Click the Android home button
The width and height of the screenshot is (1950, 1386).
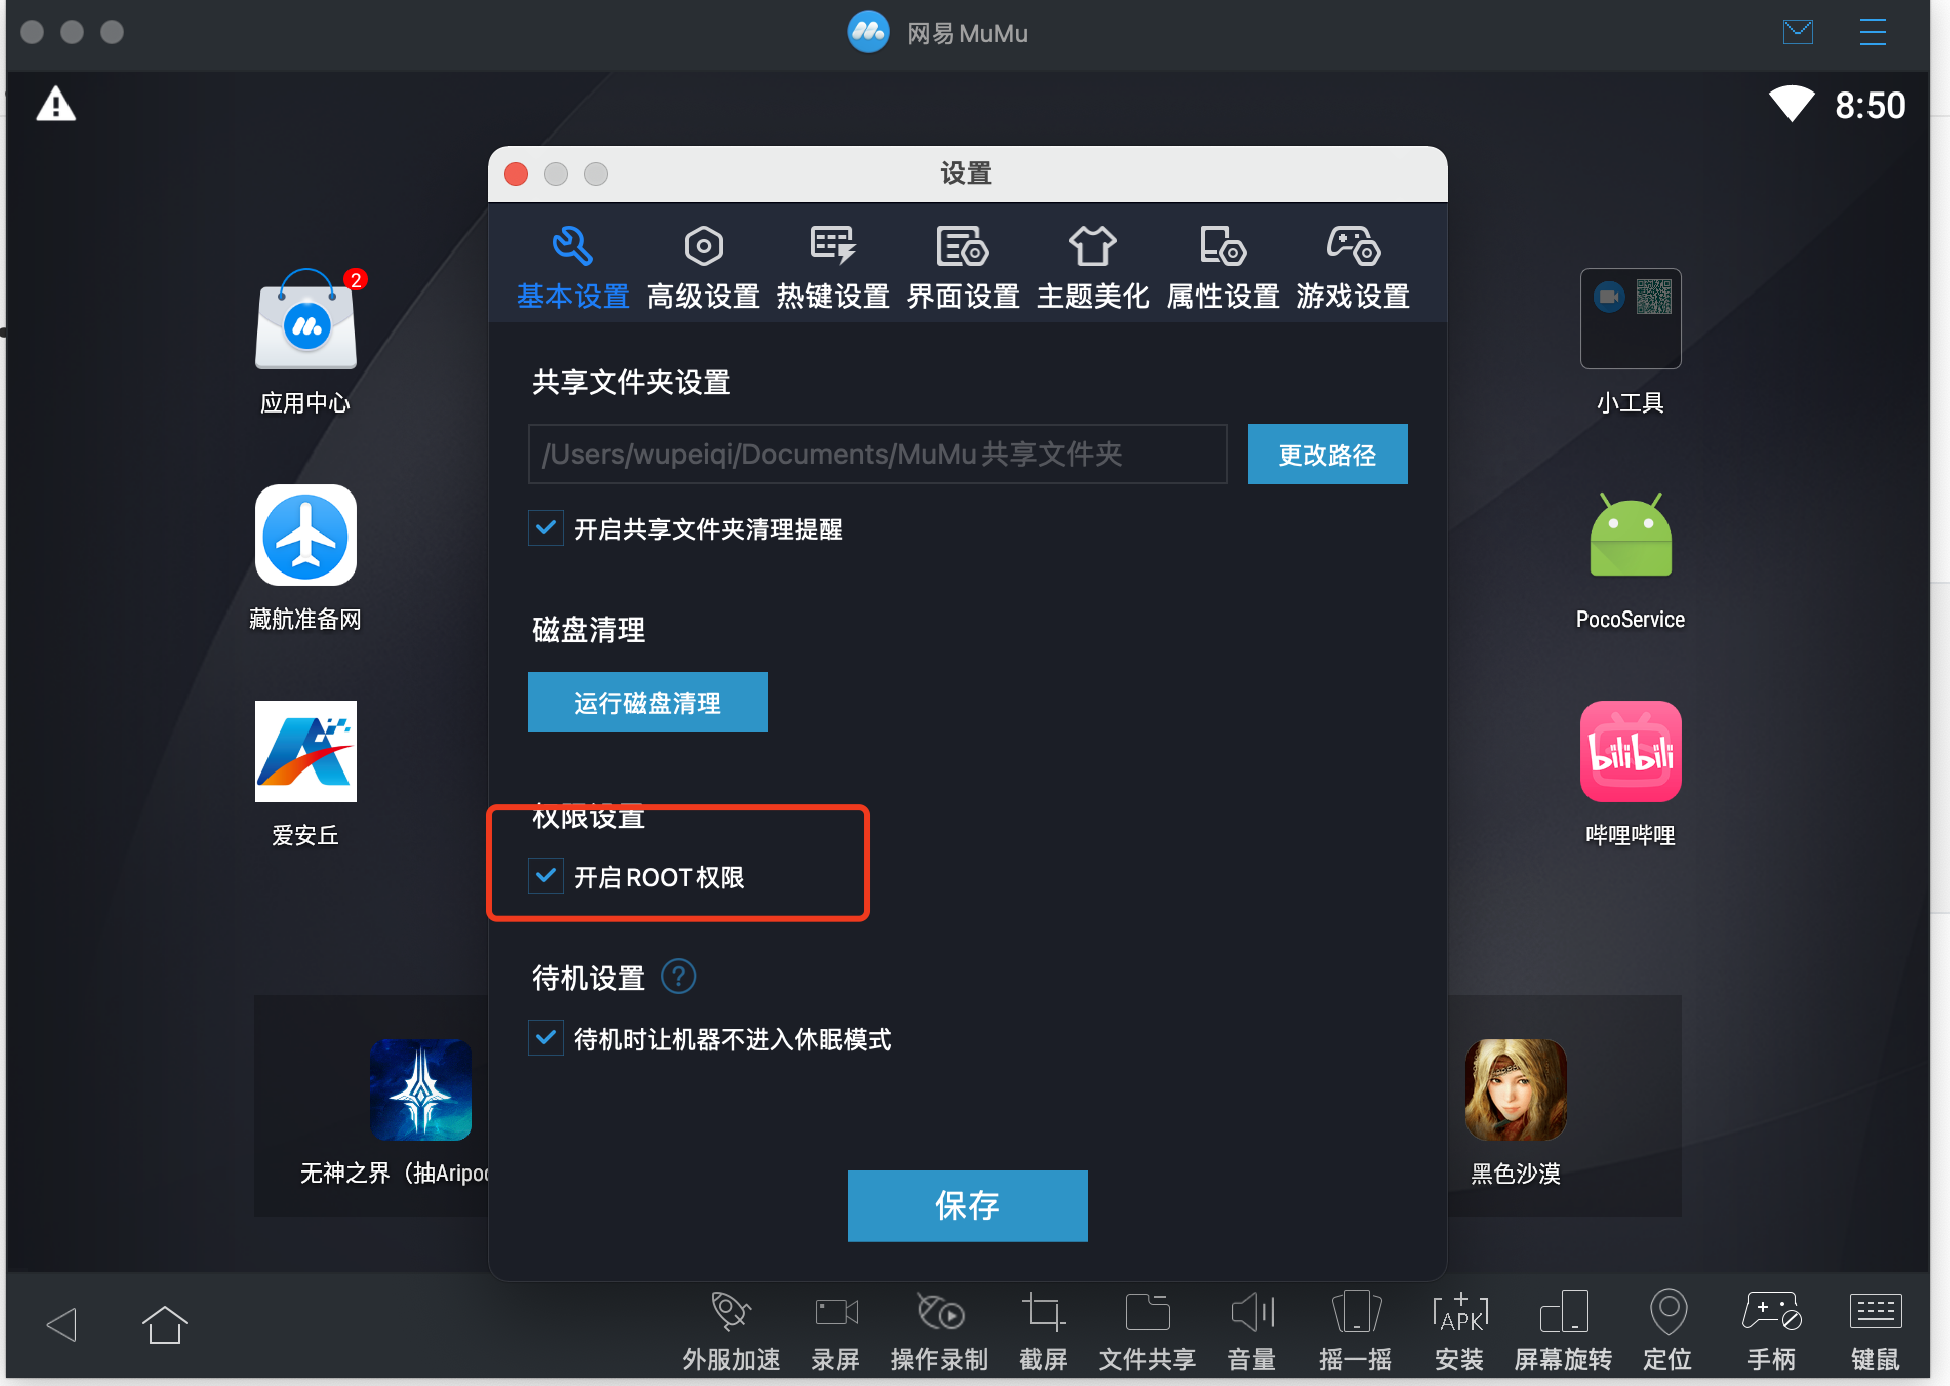coord(165,1325)
